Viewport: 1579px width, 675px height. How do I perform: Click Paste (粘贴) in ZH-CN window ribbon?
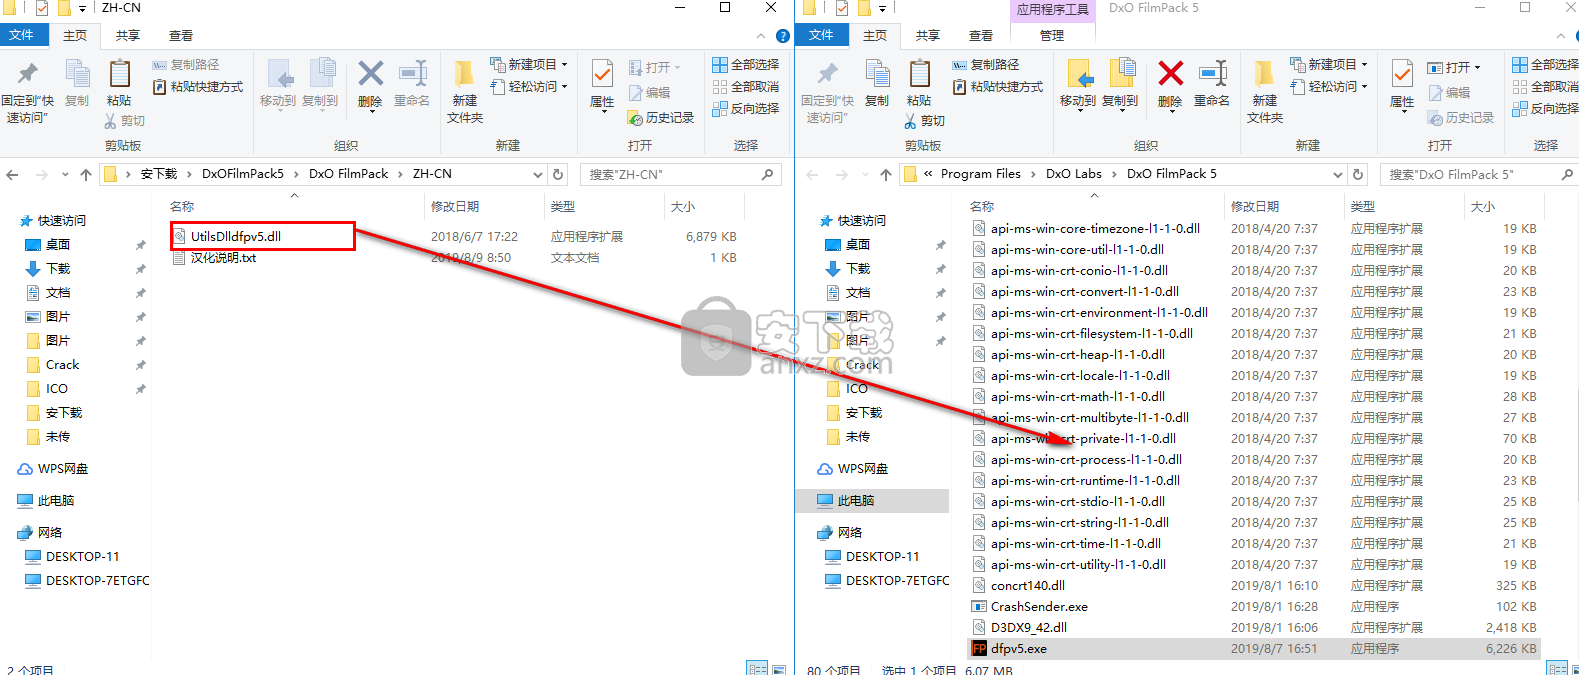click(x=119, y=84)
